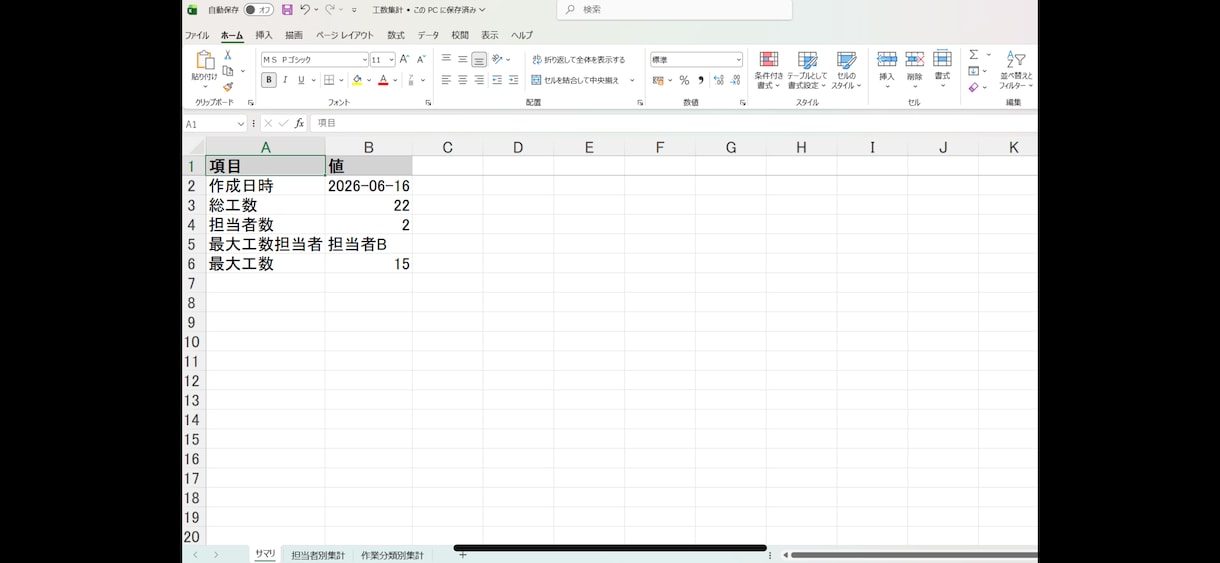Viewport: 1220px width, 563px height.
Task: Apply red font color button
Action: click(383, 80)
